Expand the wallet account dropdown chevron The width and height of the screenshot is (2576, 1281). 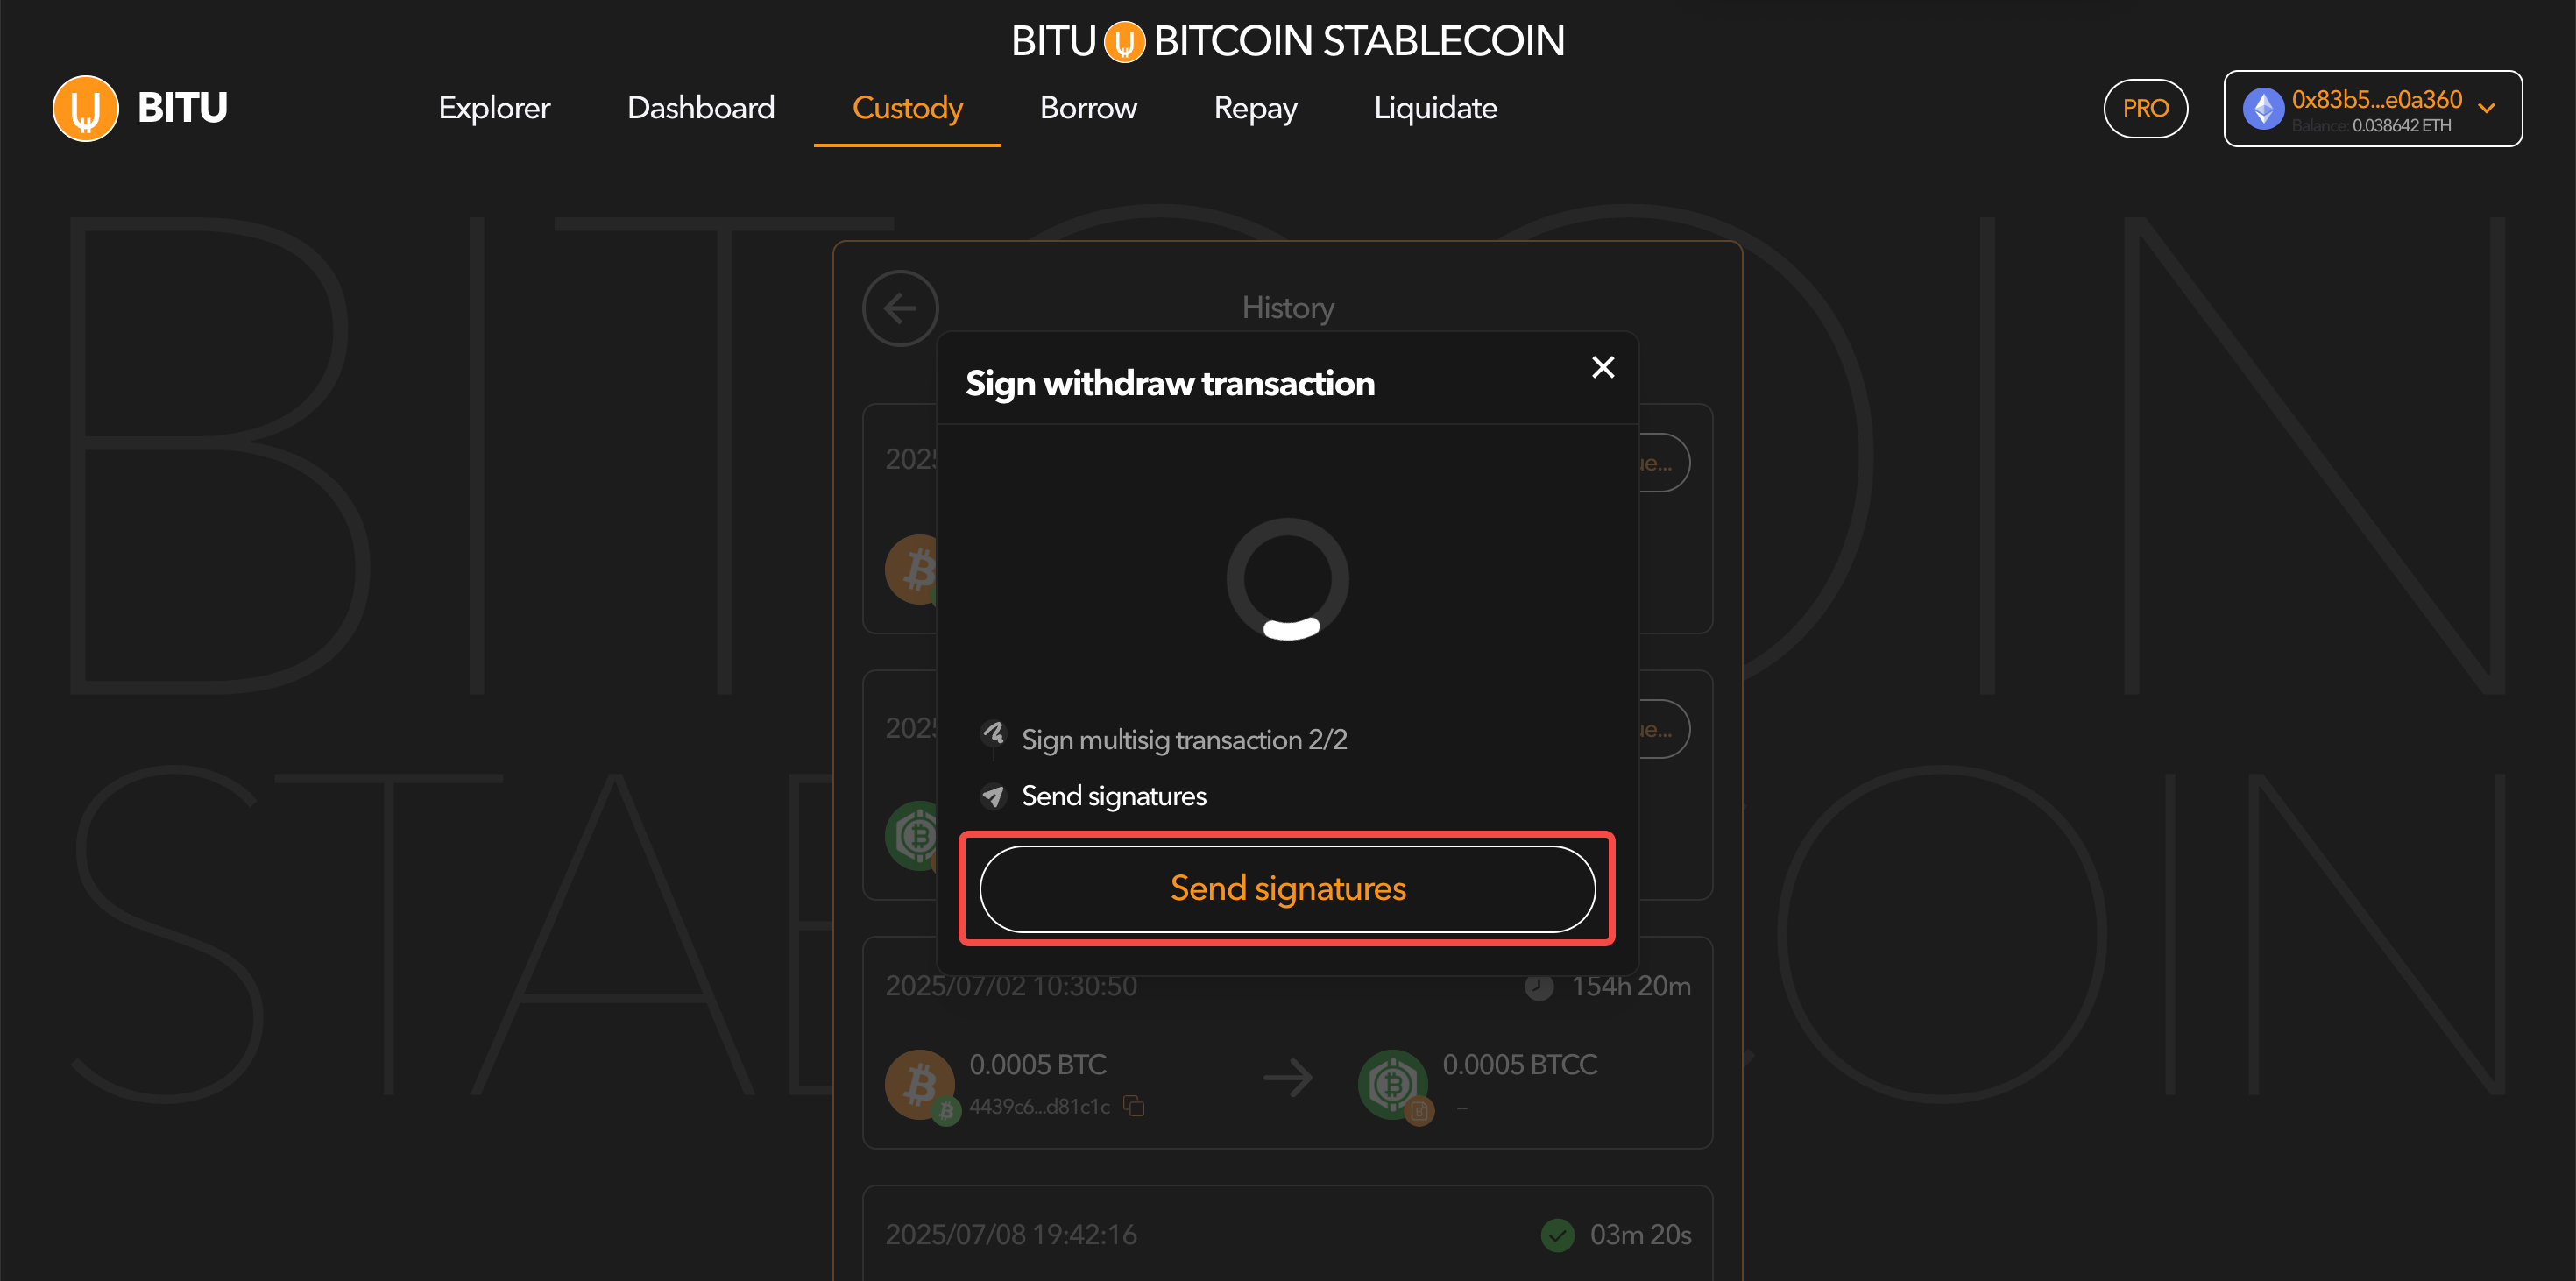coord(2487,109)
